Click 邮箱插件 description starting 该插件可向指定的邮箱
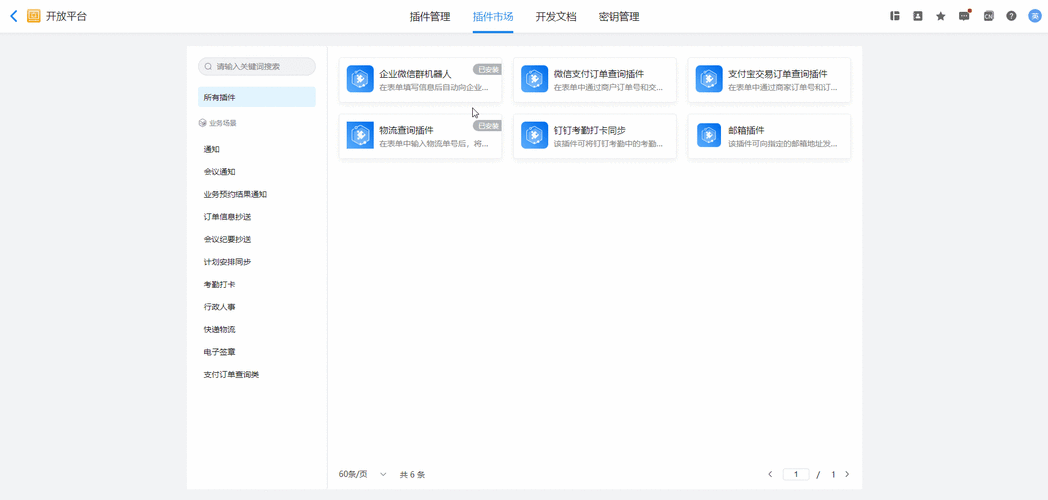Screen dimensions: 1048x500 click(783, 144)
